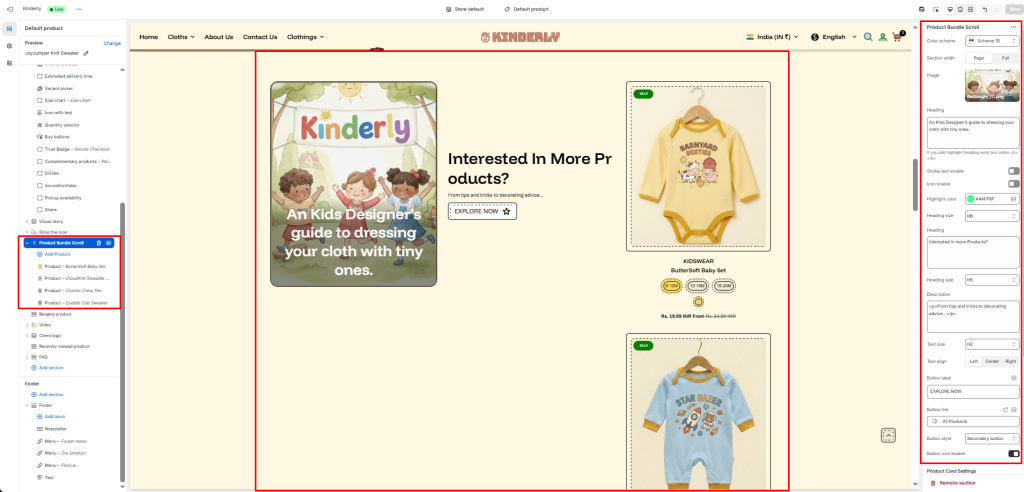Open the inspector selection tool icon
Screen dimensions: 1024x492
click(x=935, y=9)
